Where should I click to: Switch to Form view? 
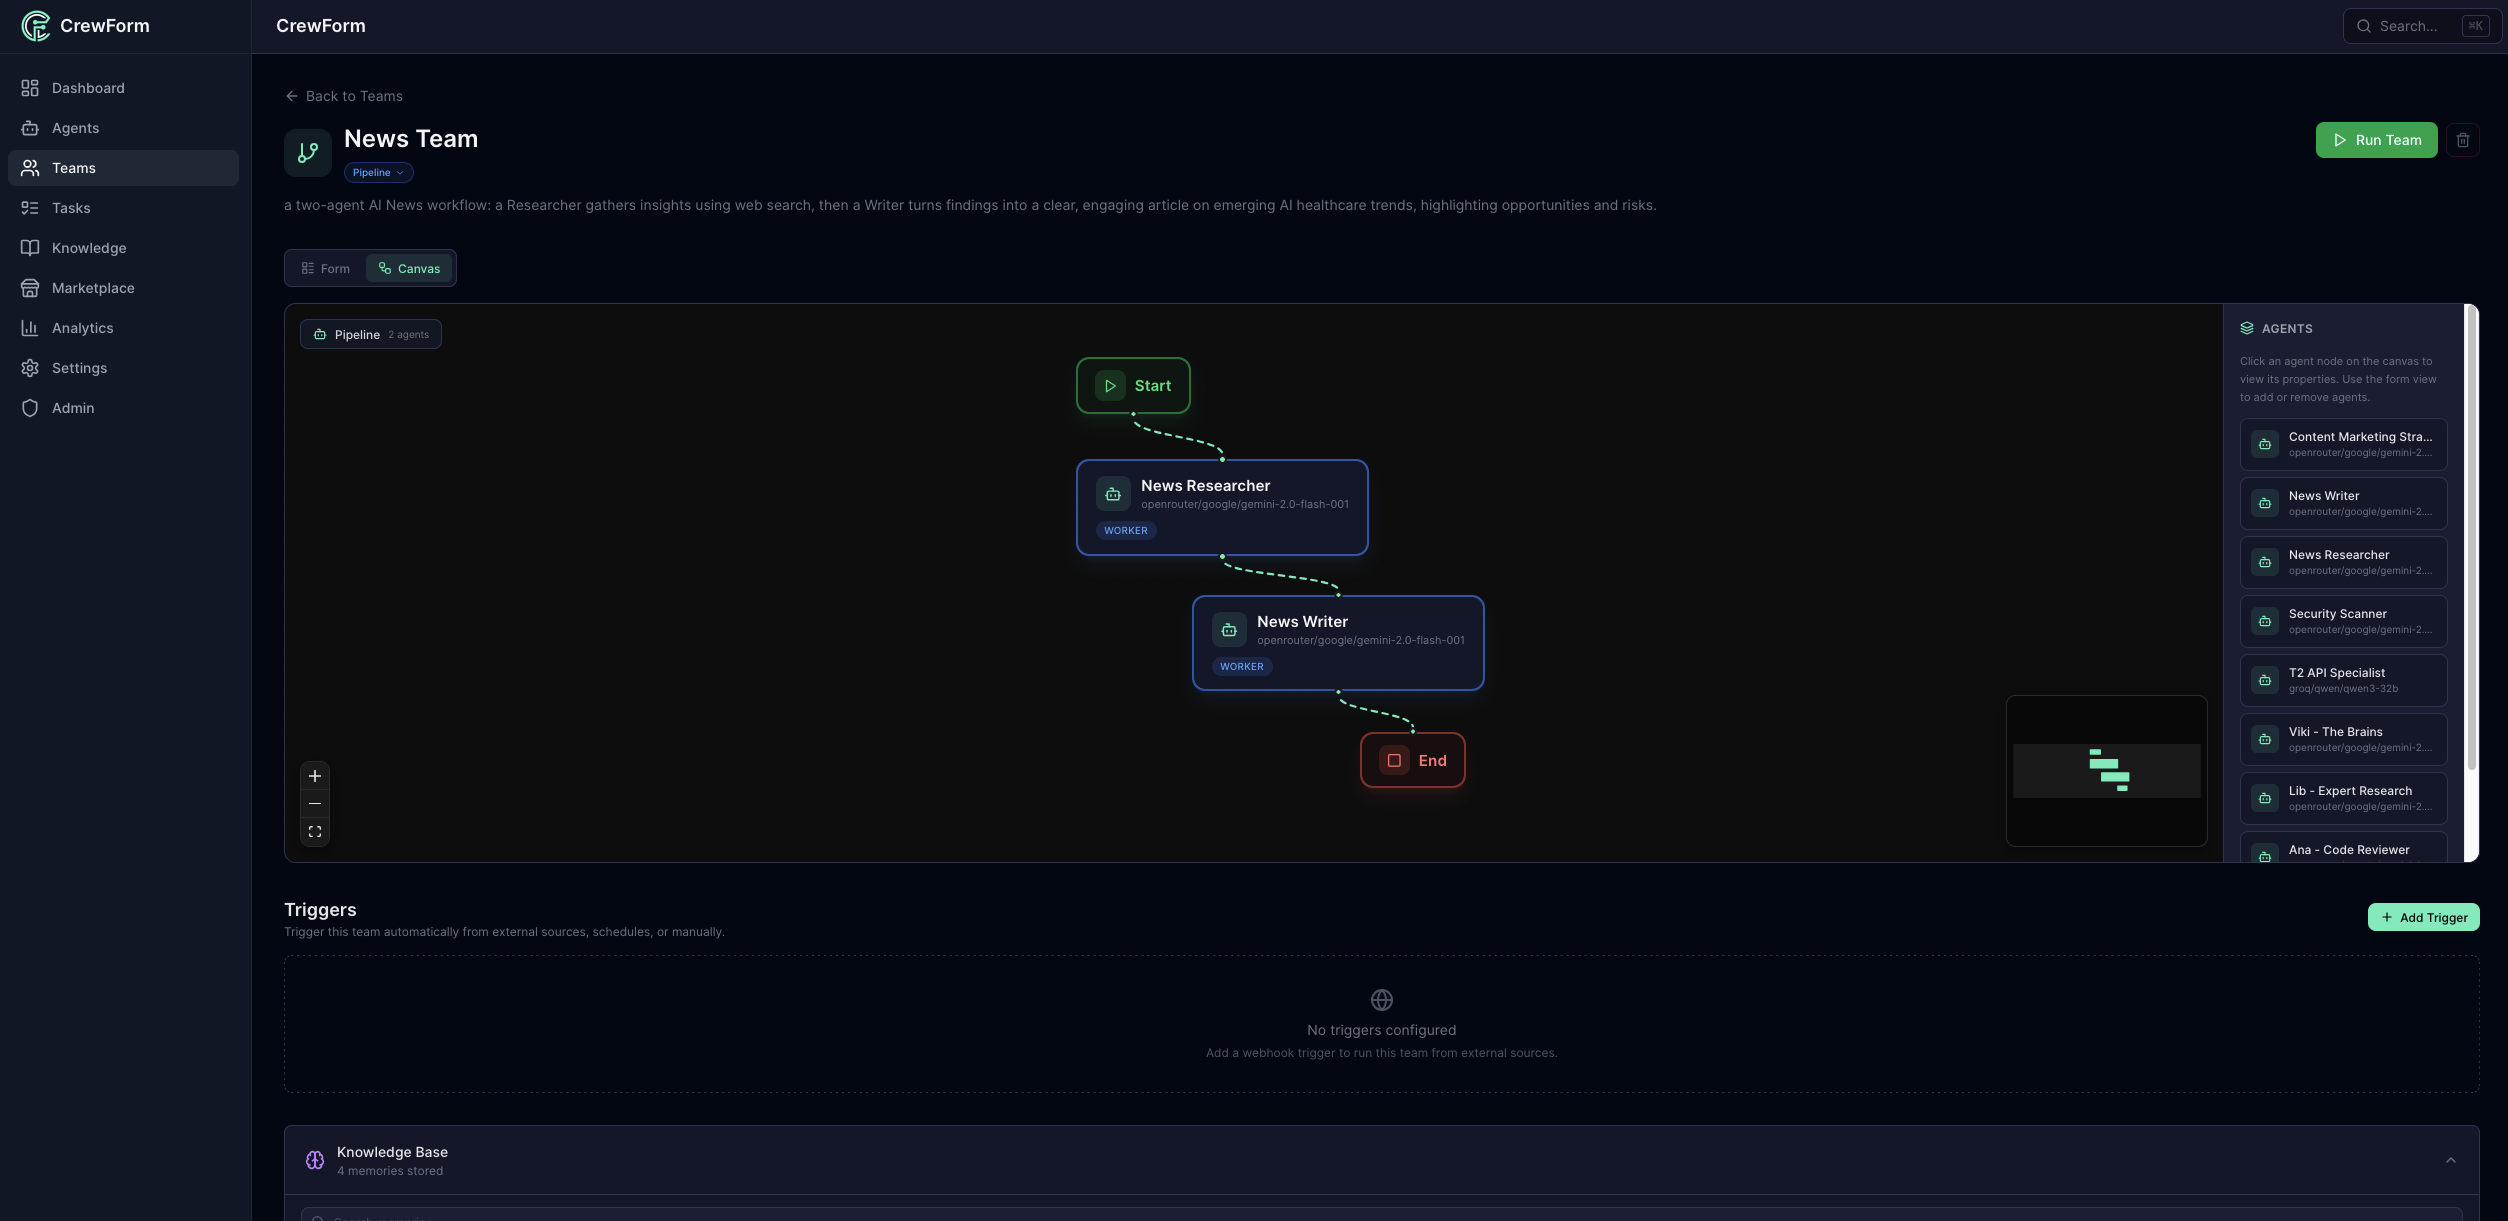pos(326,268)
